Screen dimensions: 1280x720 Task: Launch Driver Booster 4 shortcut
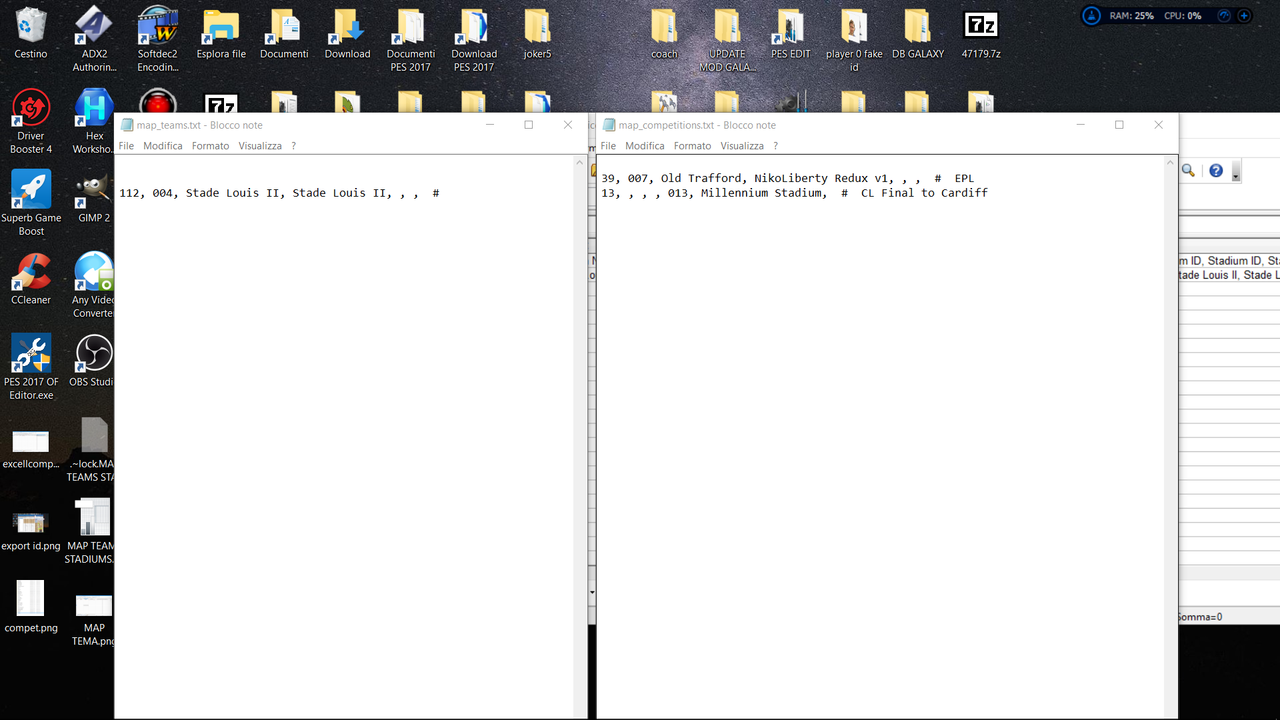(x=31, y=122)
